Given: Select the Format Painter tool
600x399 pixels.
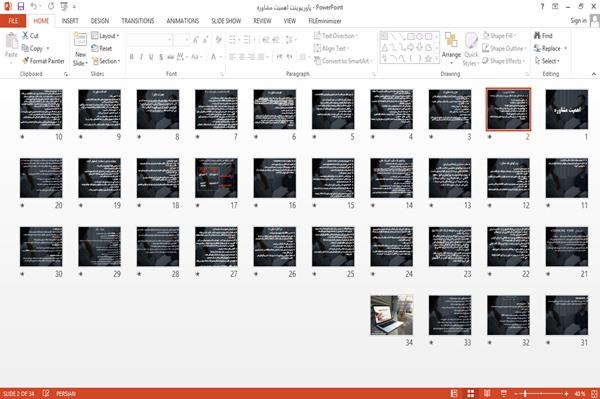Looking at the screenshot, I should [x=43, y=61].
